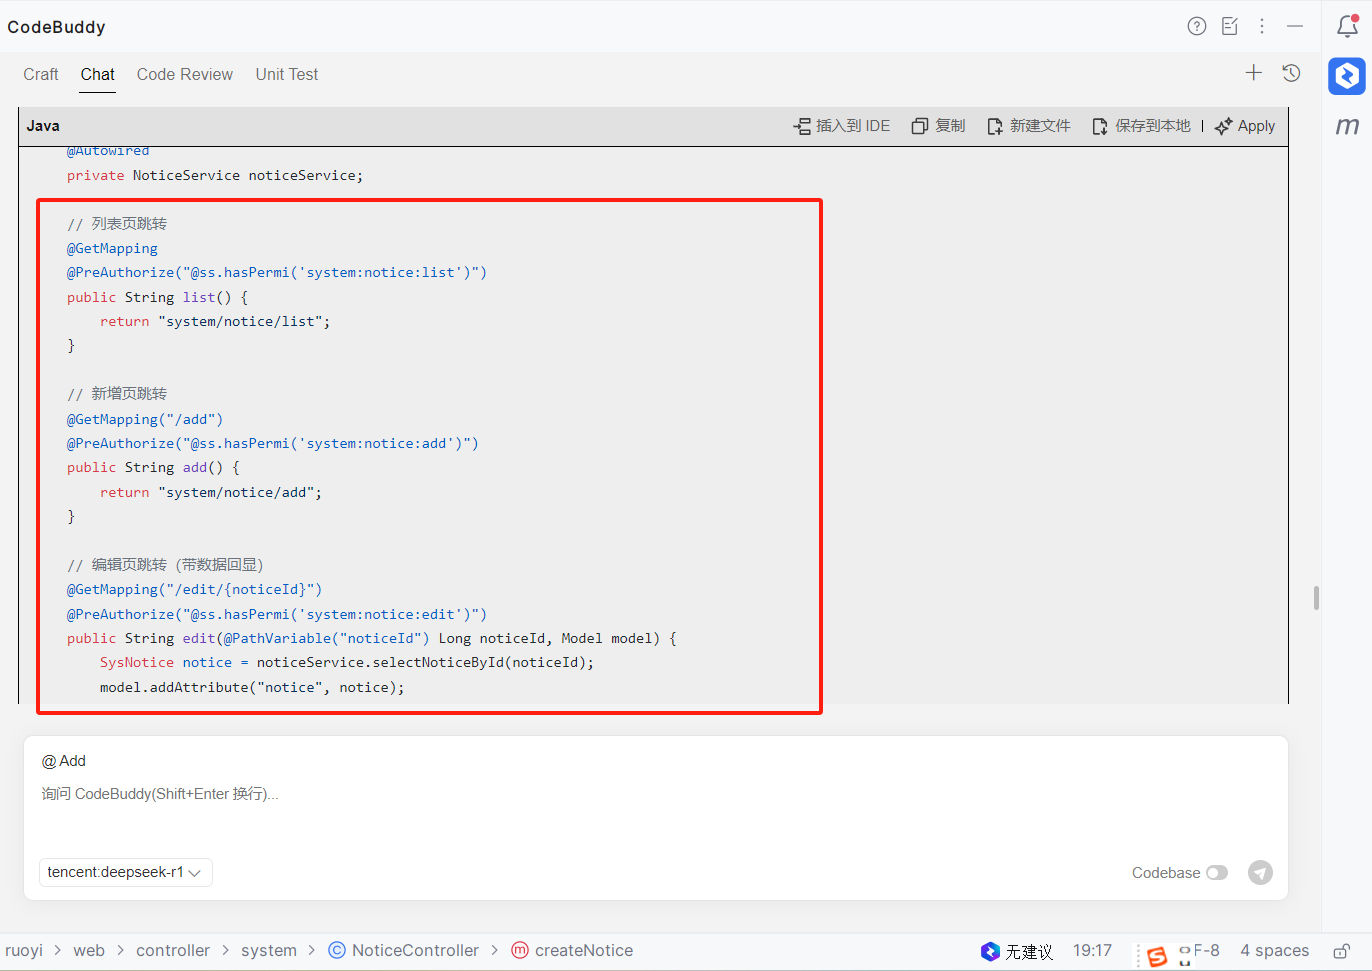The height and width of the screenshot is (971, 1372).
Task: Apply the Java code changes
Action: coord(1245,126)
